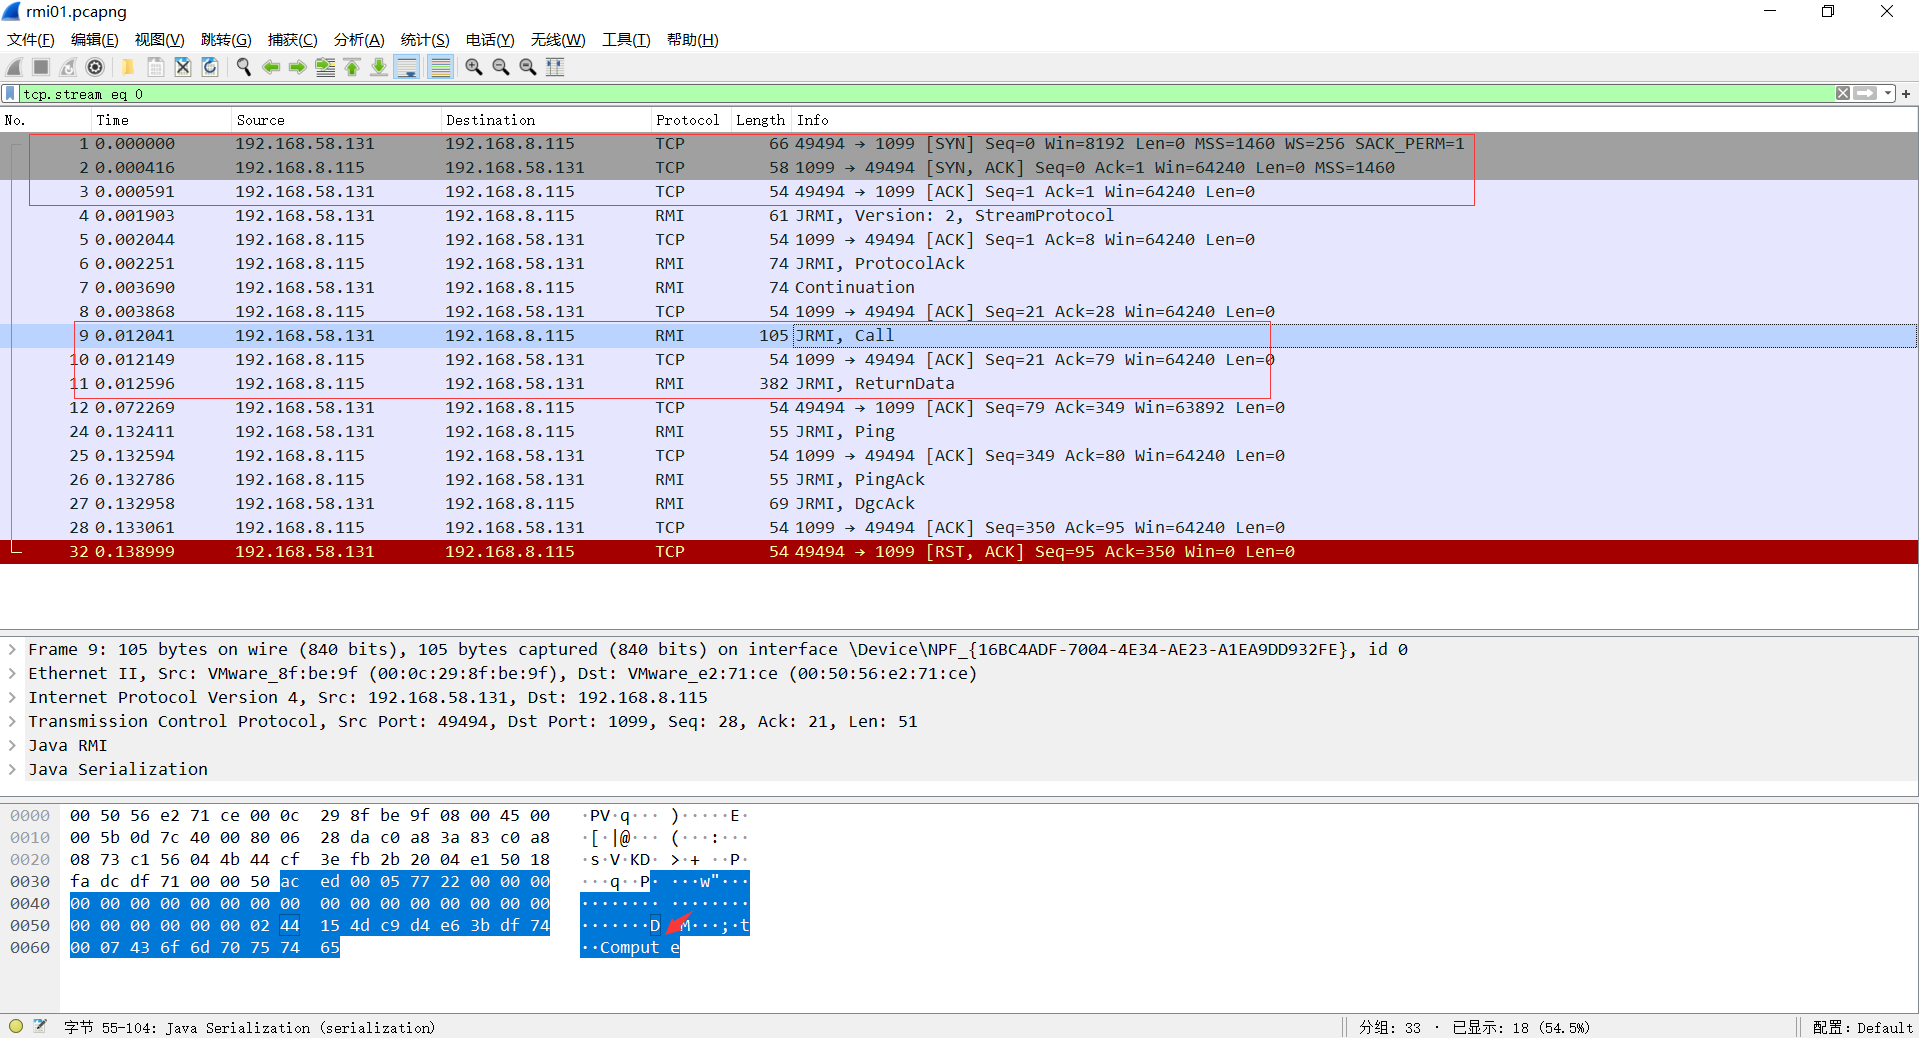This screenshot has width=1919, height=1038.
Task: Go forward to next packet arrow
Action: pyautogui.click(x=297, y=67)
